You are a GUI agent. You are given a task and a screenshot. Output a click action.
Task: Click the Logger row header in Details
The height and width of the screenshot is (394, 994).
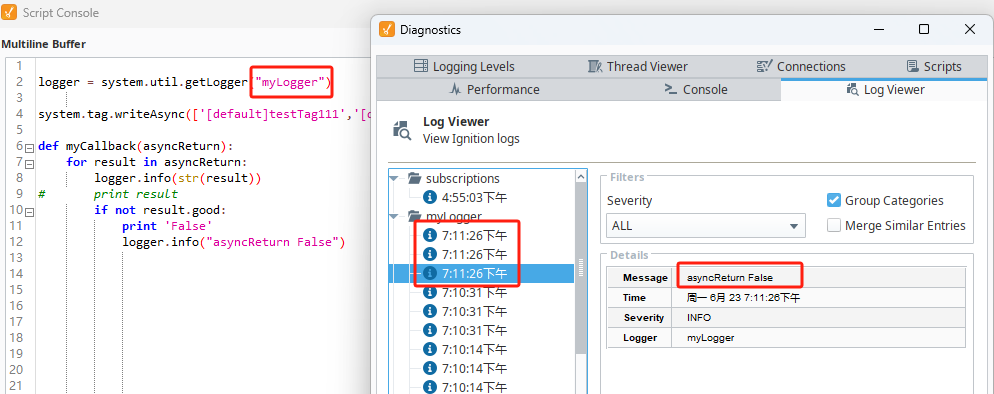pyautogui.click(x=640, y=338)
